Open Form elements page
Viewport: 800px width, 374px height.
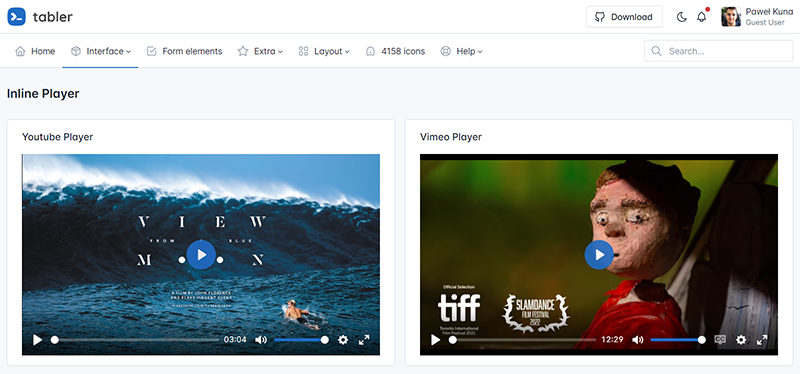click(x=184, y=51)
